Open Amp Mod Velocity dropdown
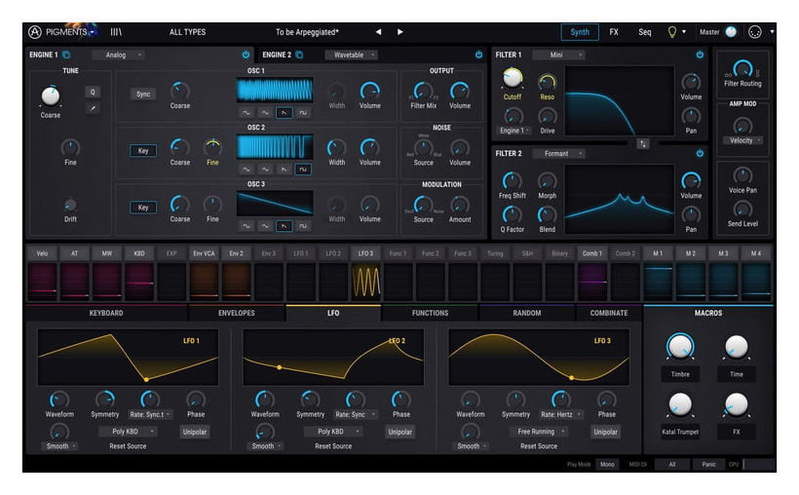799x495 pixels. 742,141
